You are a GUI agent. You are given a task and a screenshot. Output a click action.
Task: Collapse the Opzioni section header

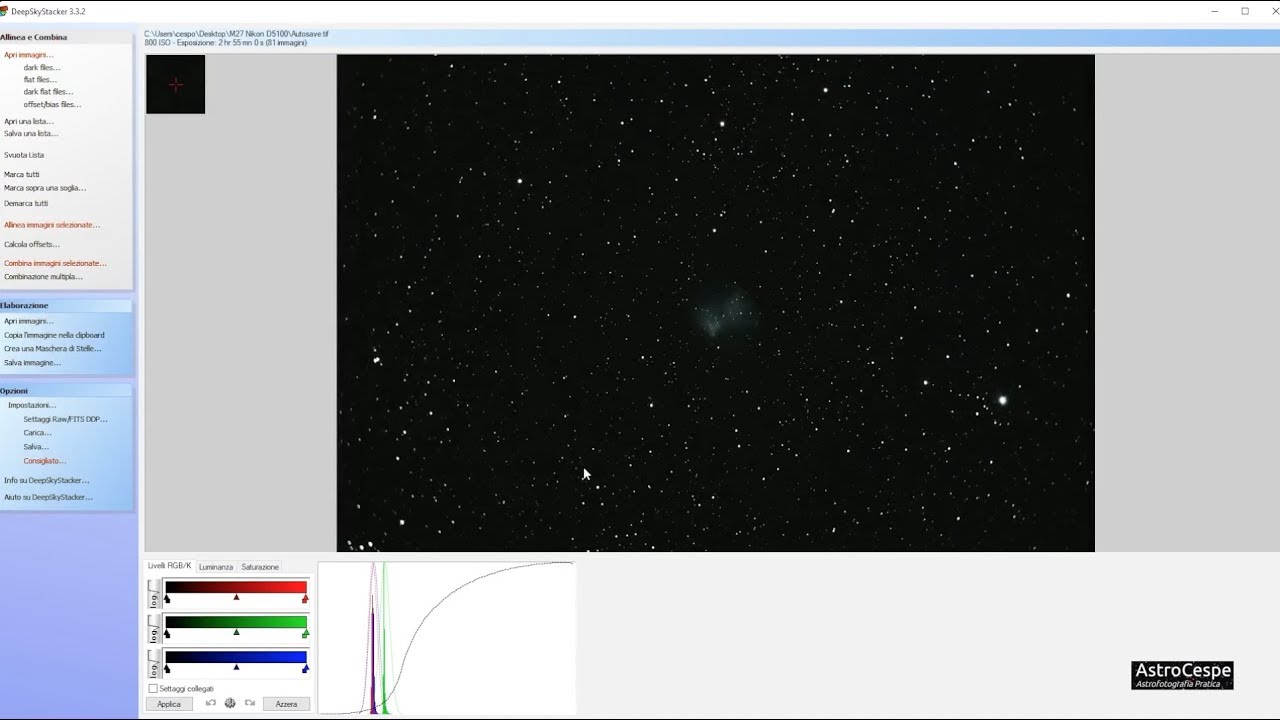pyautogui.click(x=66, y=391)
